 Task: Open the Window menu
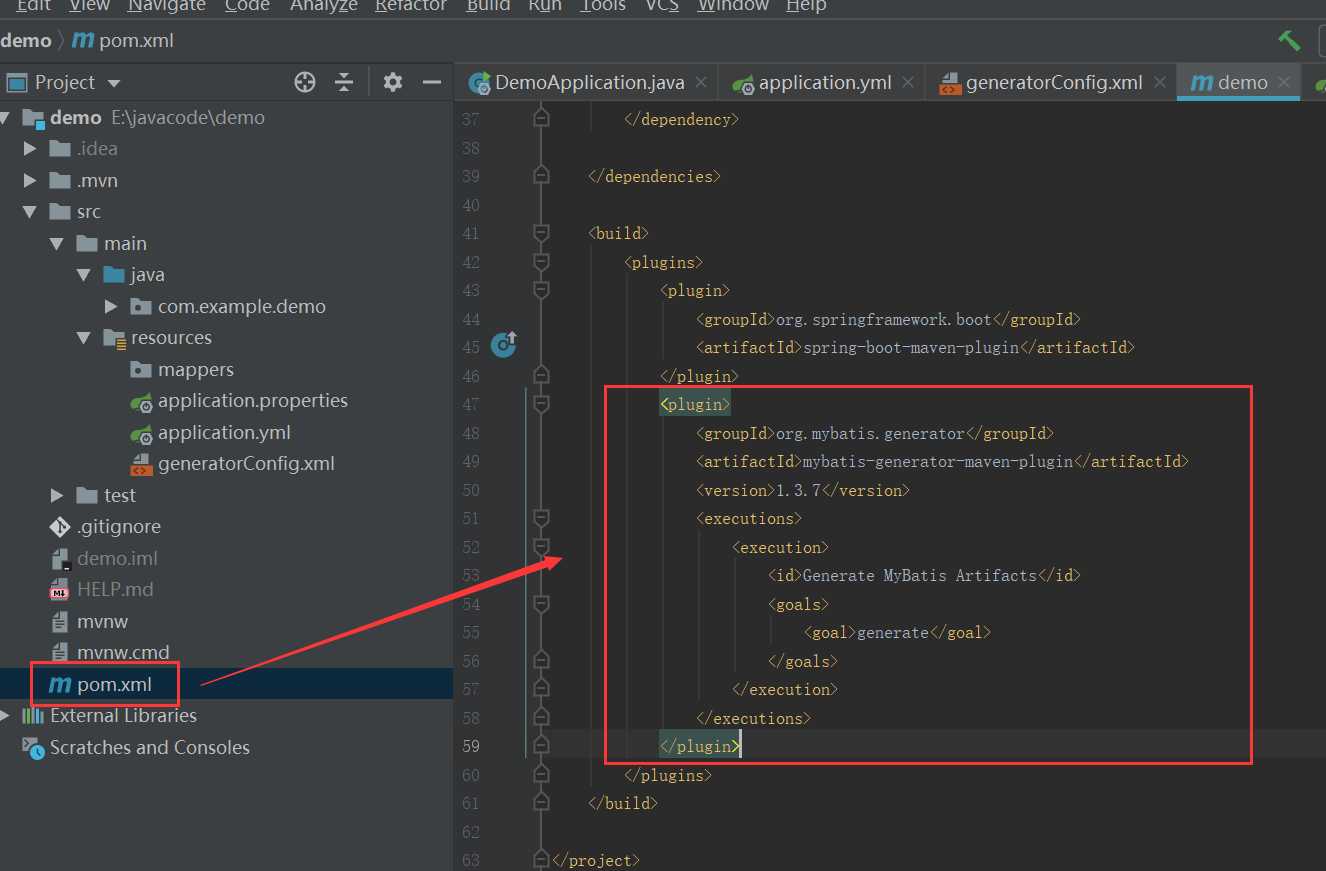pos(733,6)
